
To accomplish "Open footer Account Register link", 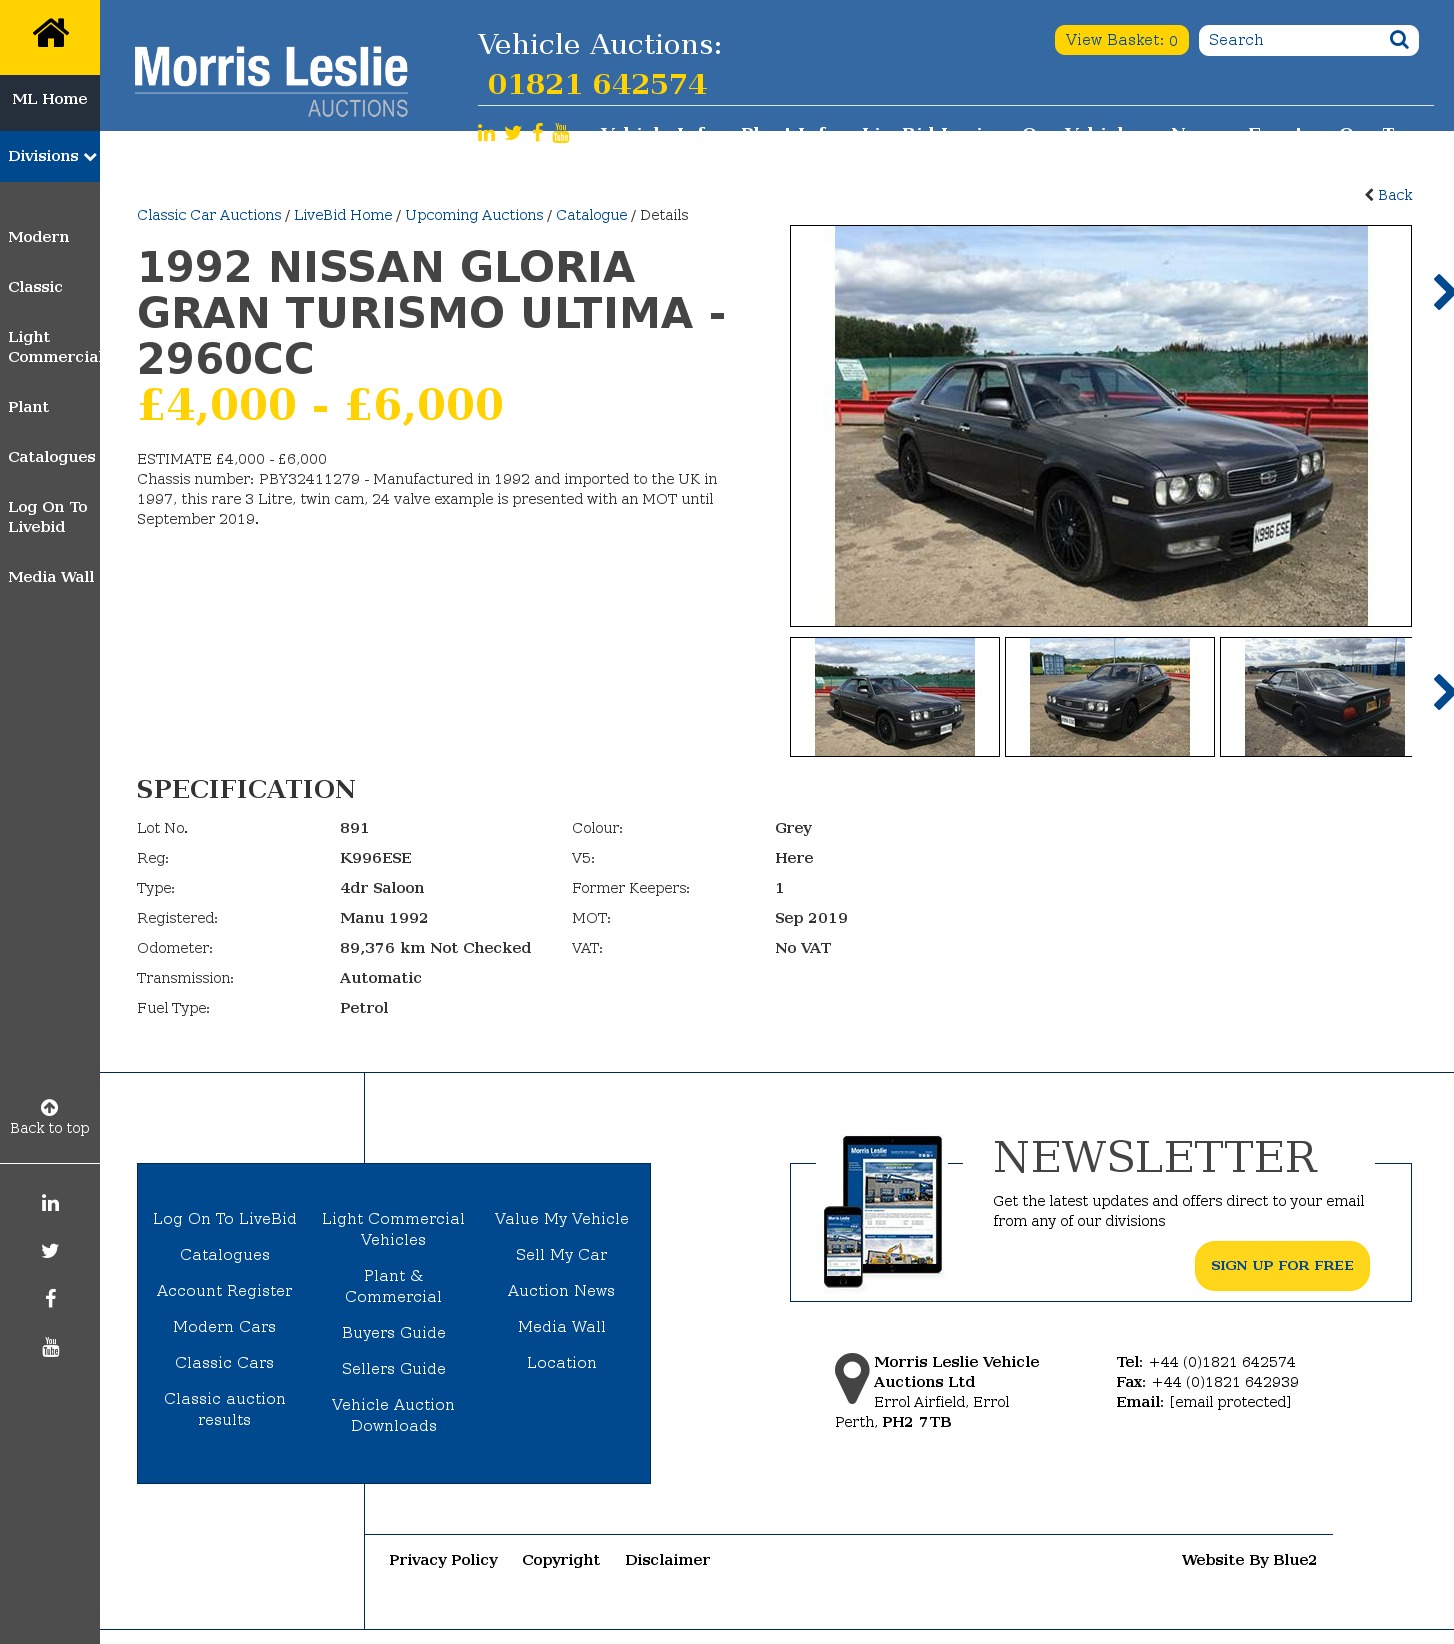I will click(225, 1291).
